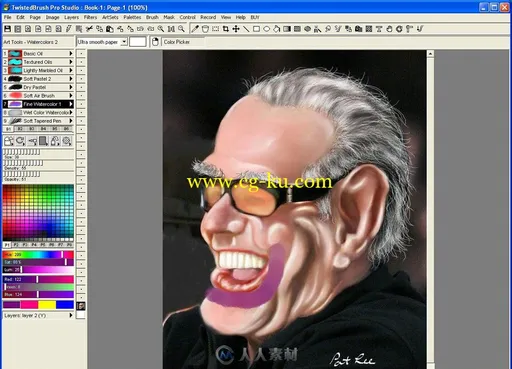The height and width of the screenshot is (369, 512).
Task: Pick the pink swatch below sliders
Action: coord(29,304)
